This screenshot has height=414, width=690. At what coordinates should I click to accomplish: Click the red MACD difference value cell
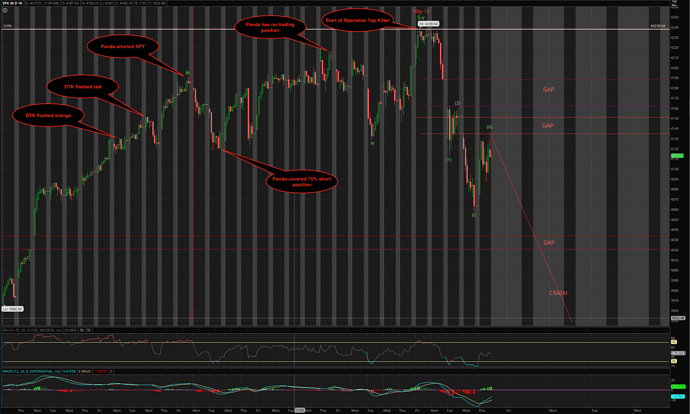101,371
